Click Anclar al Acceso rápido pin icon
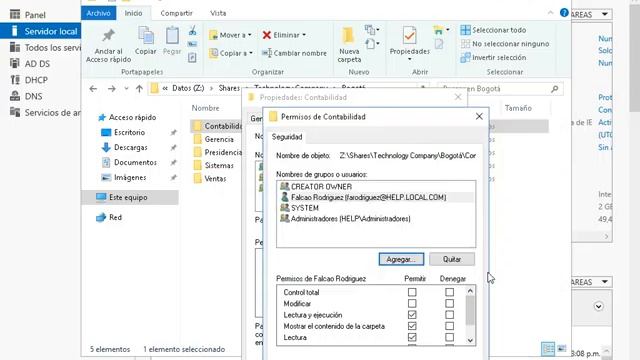This screenshot has width=640, height=360. (108, 36)
